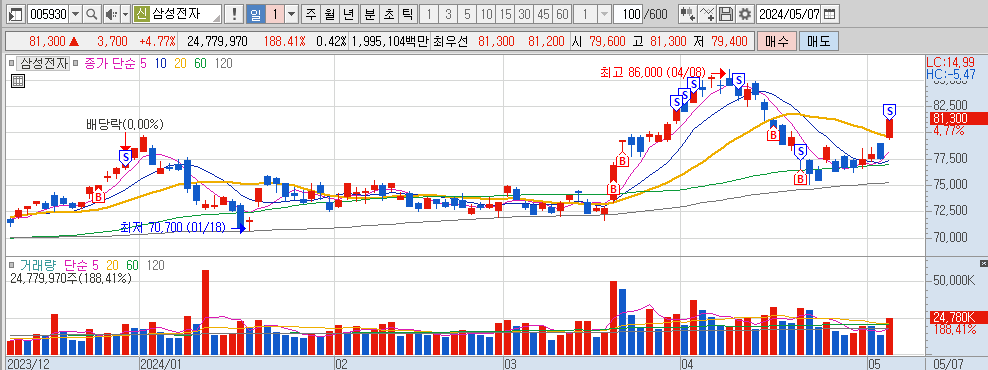This screenshot has height=370, width=988.
Task: Select the 3 interval button
Action: tap(448, 14)
